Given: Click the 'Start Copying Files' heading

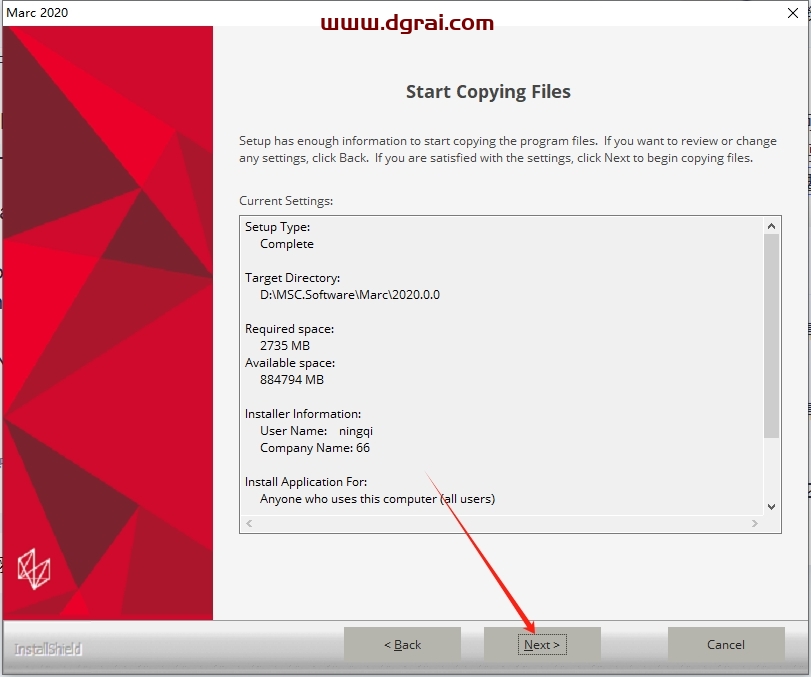Looking at the screenshot, I should click(x=488, y=92).
